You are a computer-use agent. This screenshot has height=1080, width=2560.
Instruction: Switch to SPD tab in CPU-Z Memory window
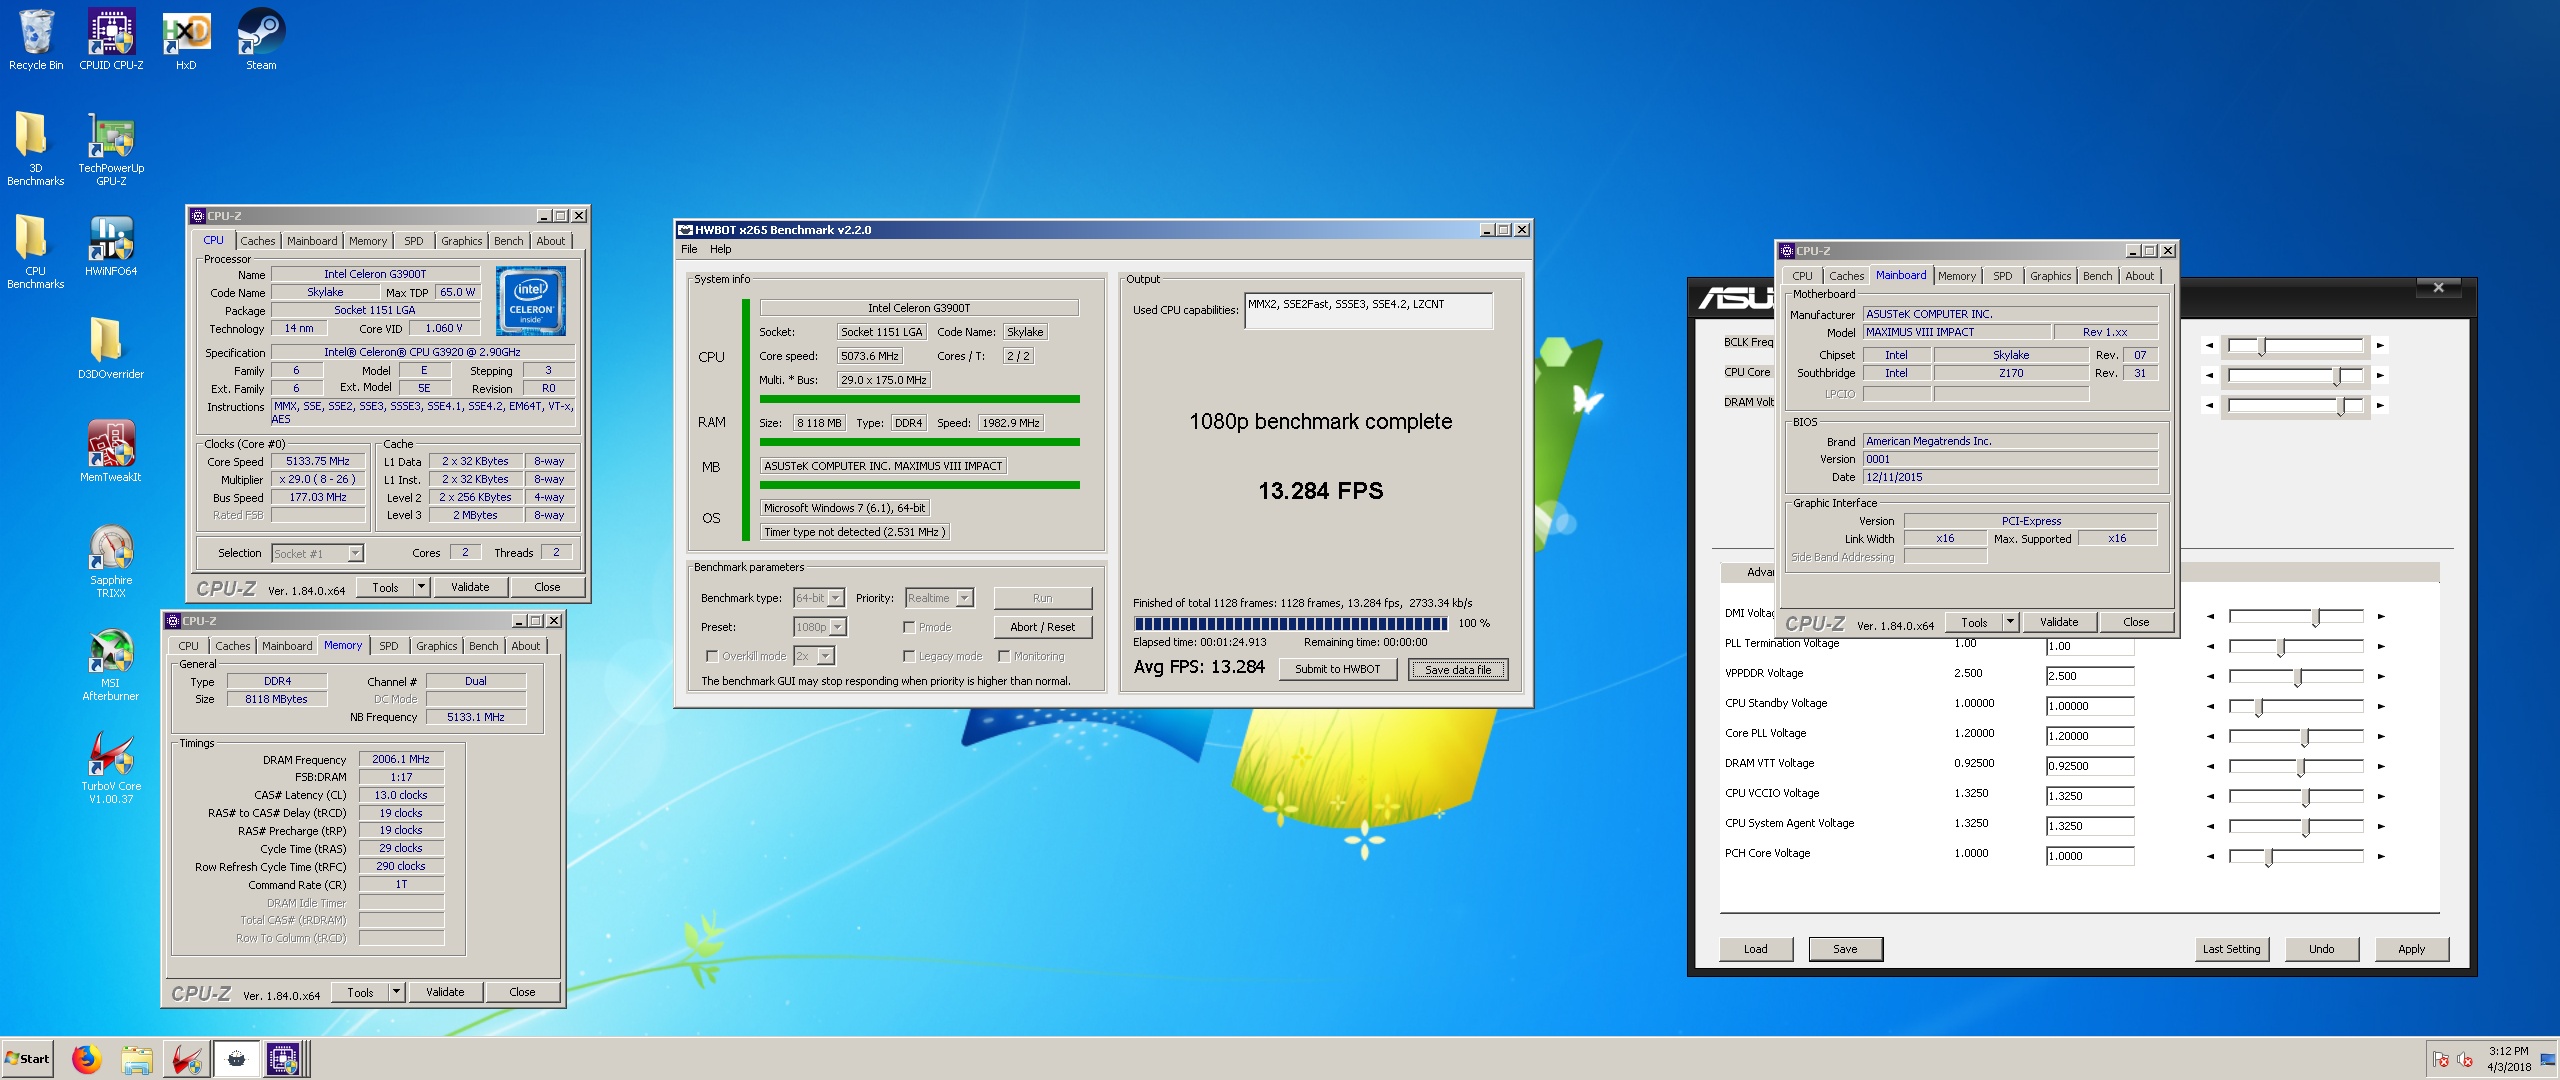389,646
